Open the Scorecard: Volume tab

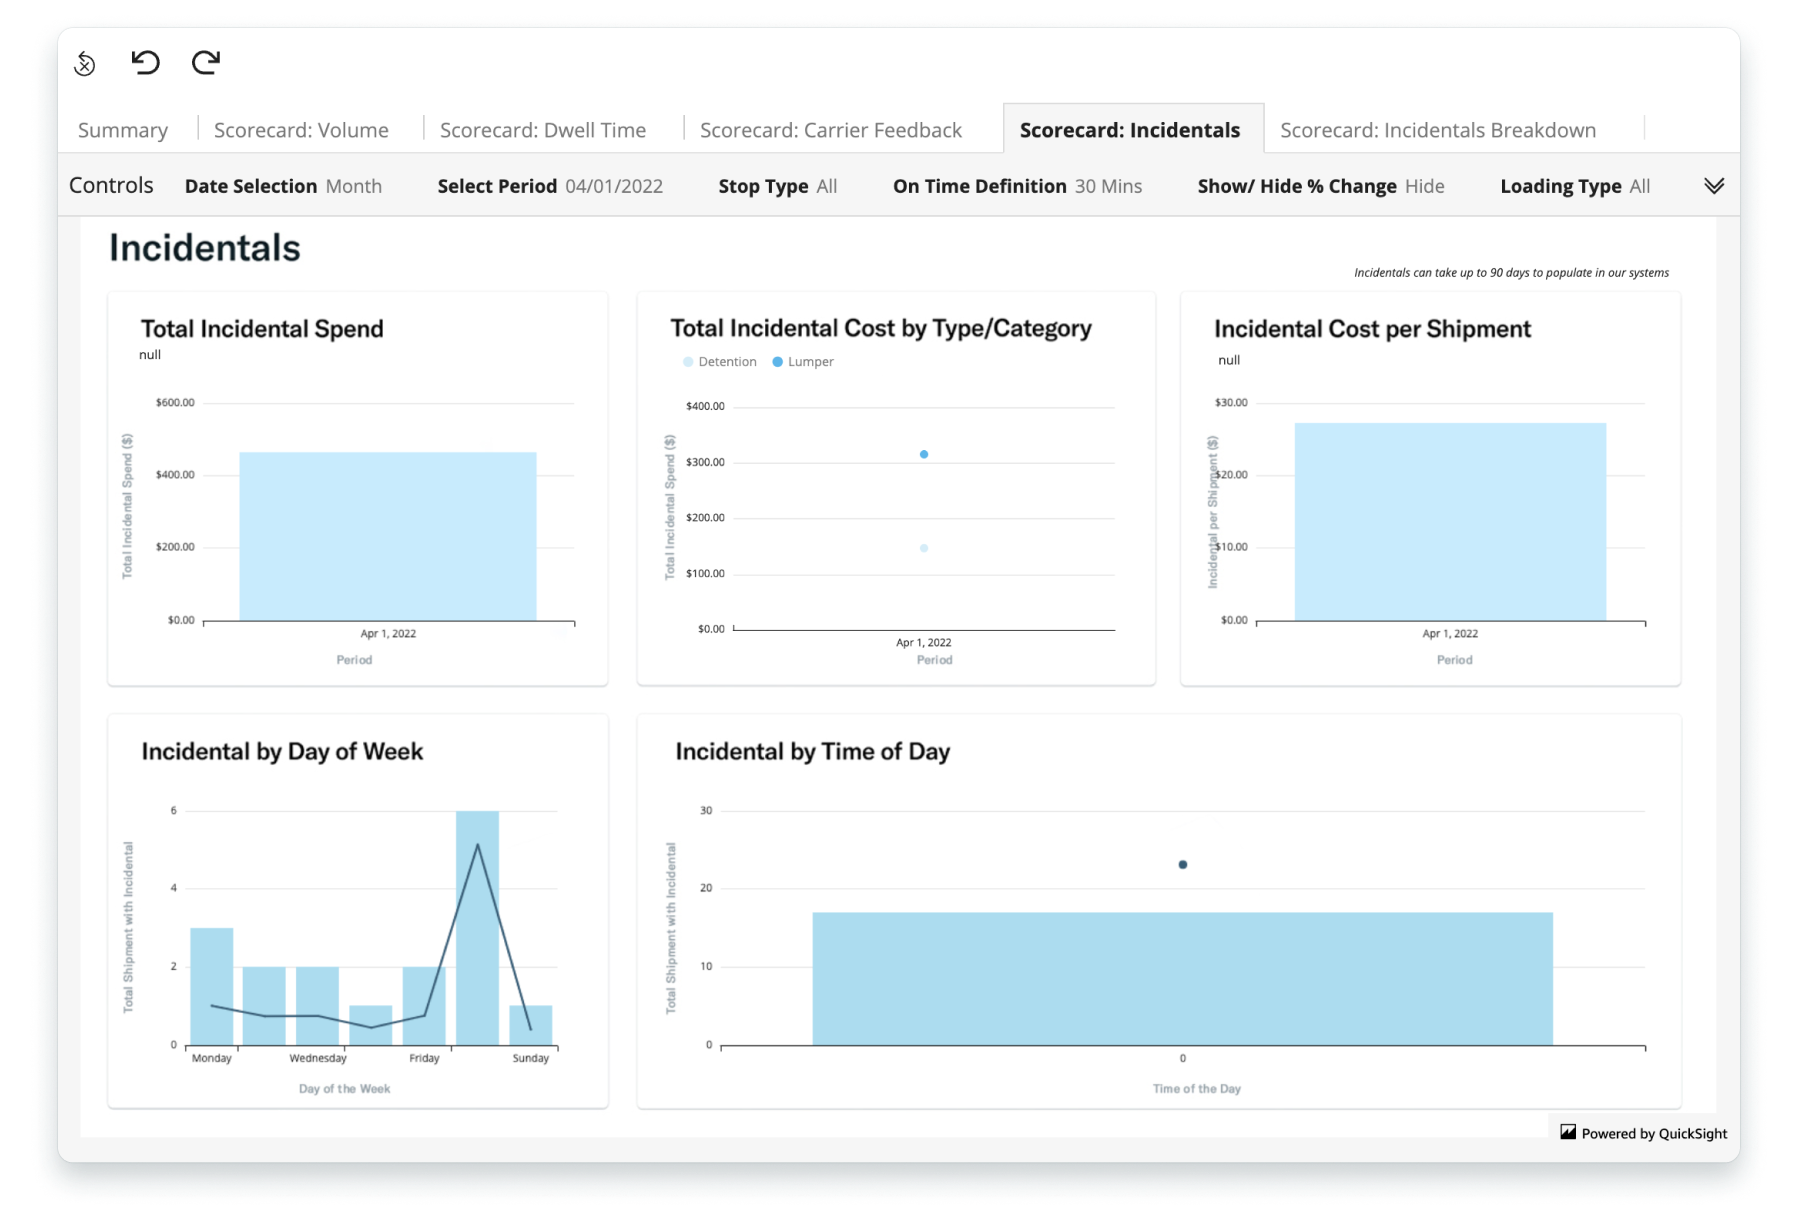[301, 130]
